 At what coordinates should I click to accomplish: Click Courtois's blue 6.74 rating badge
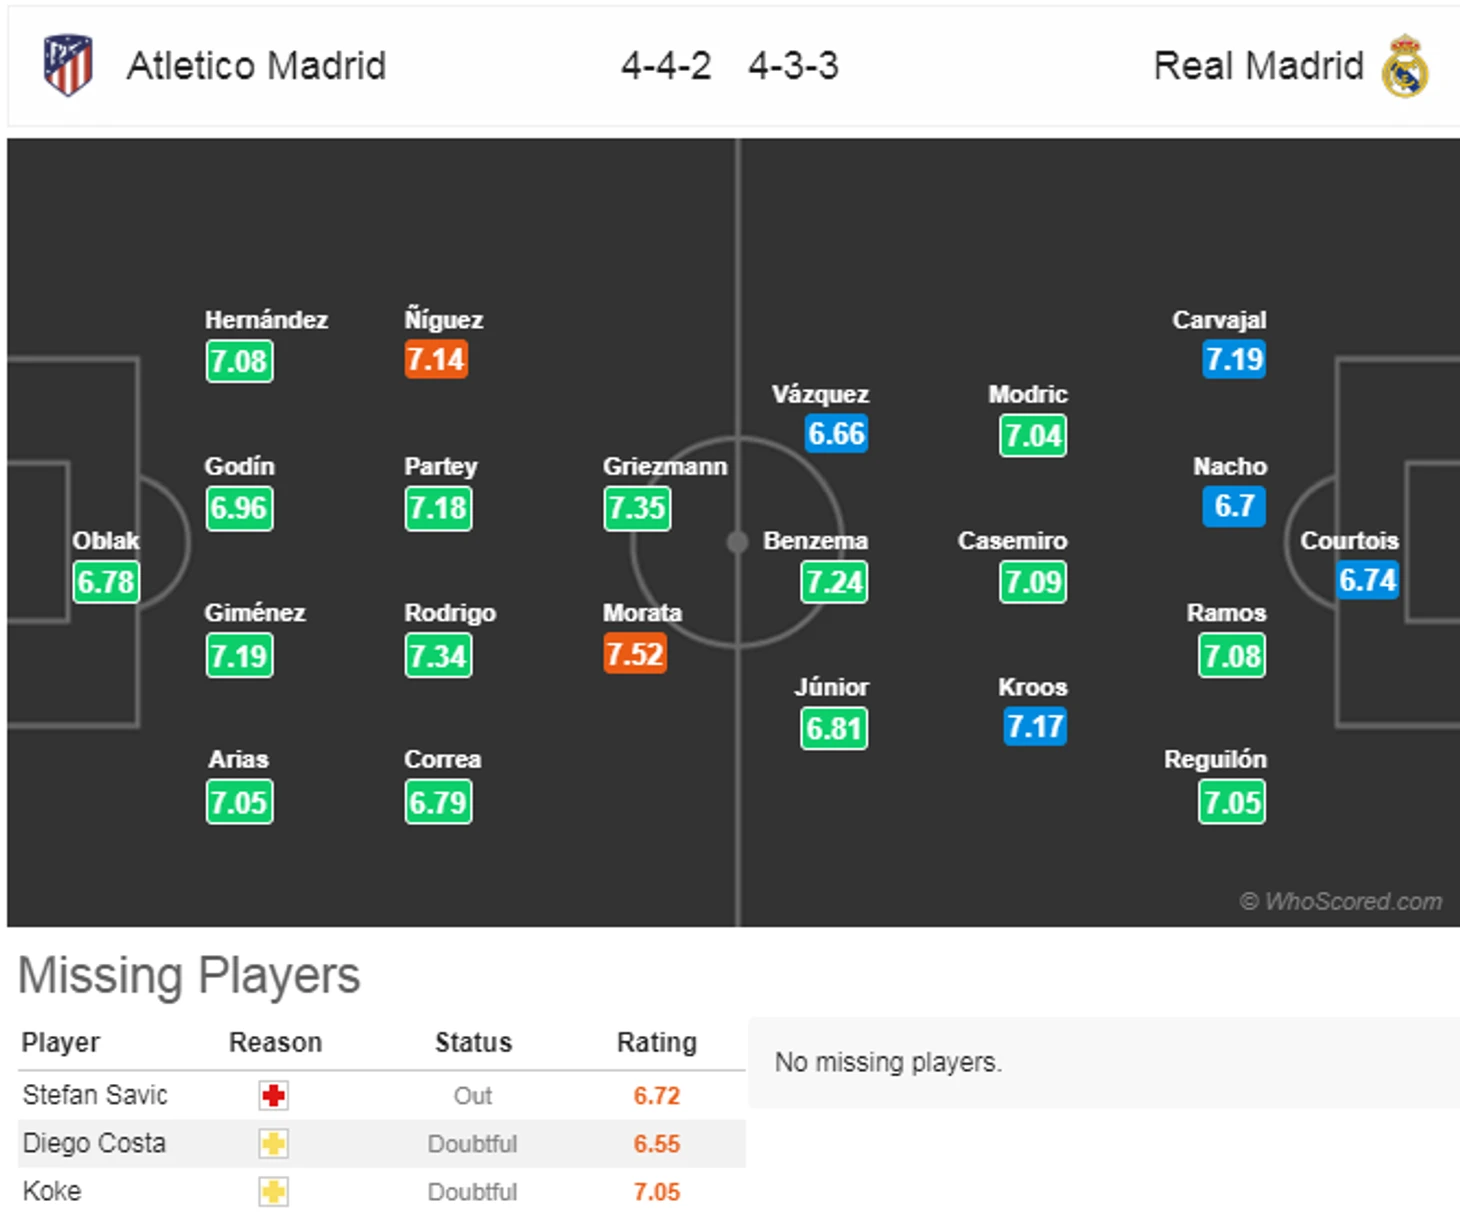pos(1368,580)
